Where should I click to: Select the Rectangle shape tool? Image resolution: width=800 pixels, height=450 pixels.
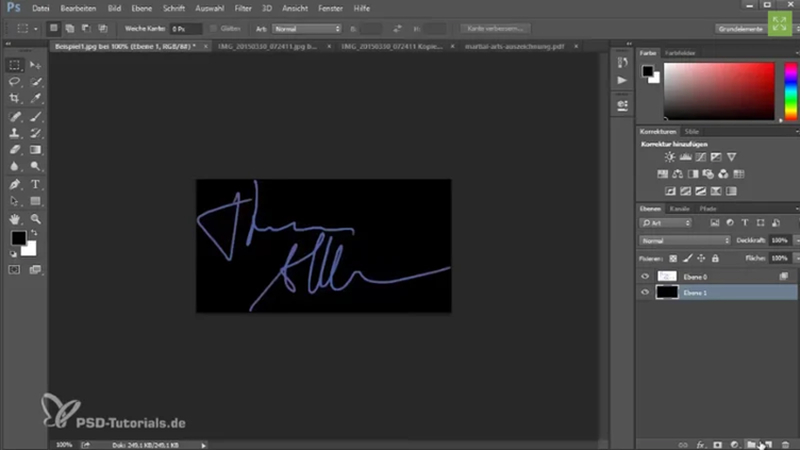click(x=35, y=202)
